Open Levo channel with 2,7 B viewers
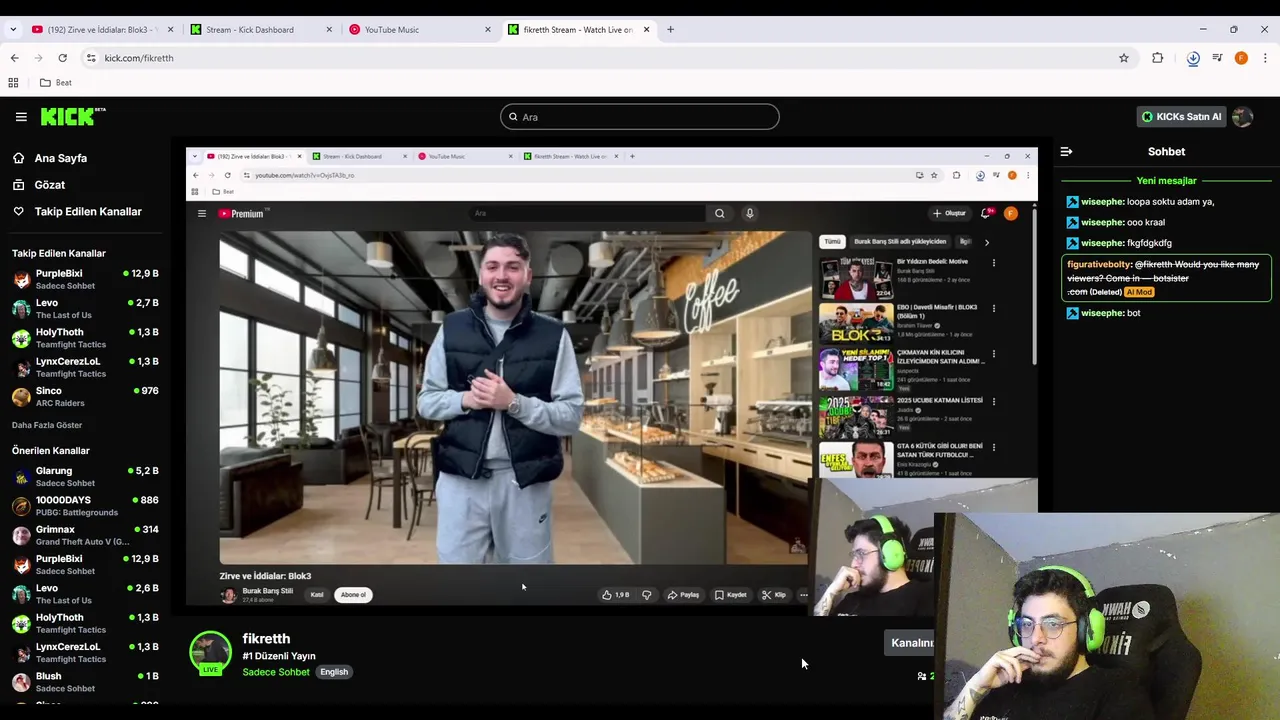The height and width of the screenshot is (720, 1280). (84, 308)
